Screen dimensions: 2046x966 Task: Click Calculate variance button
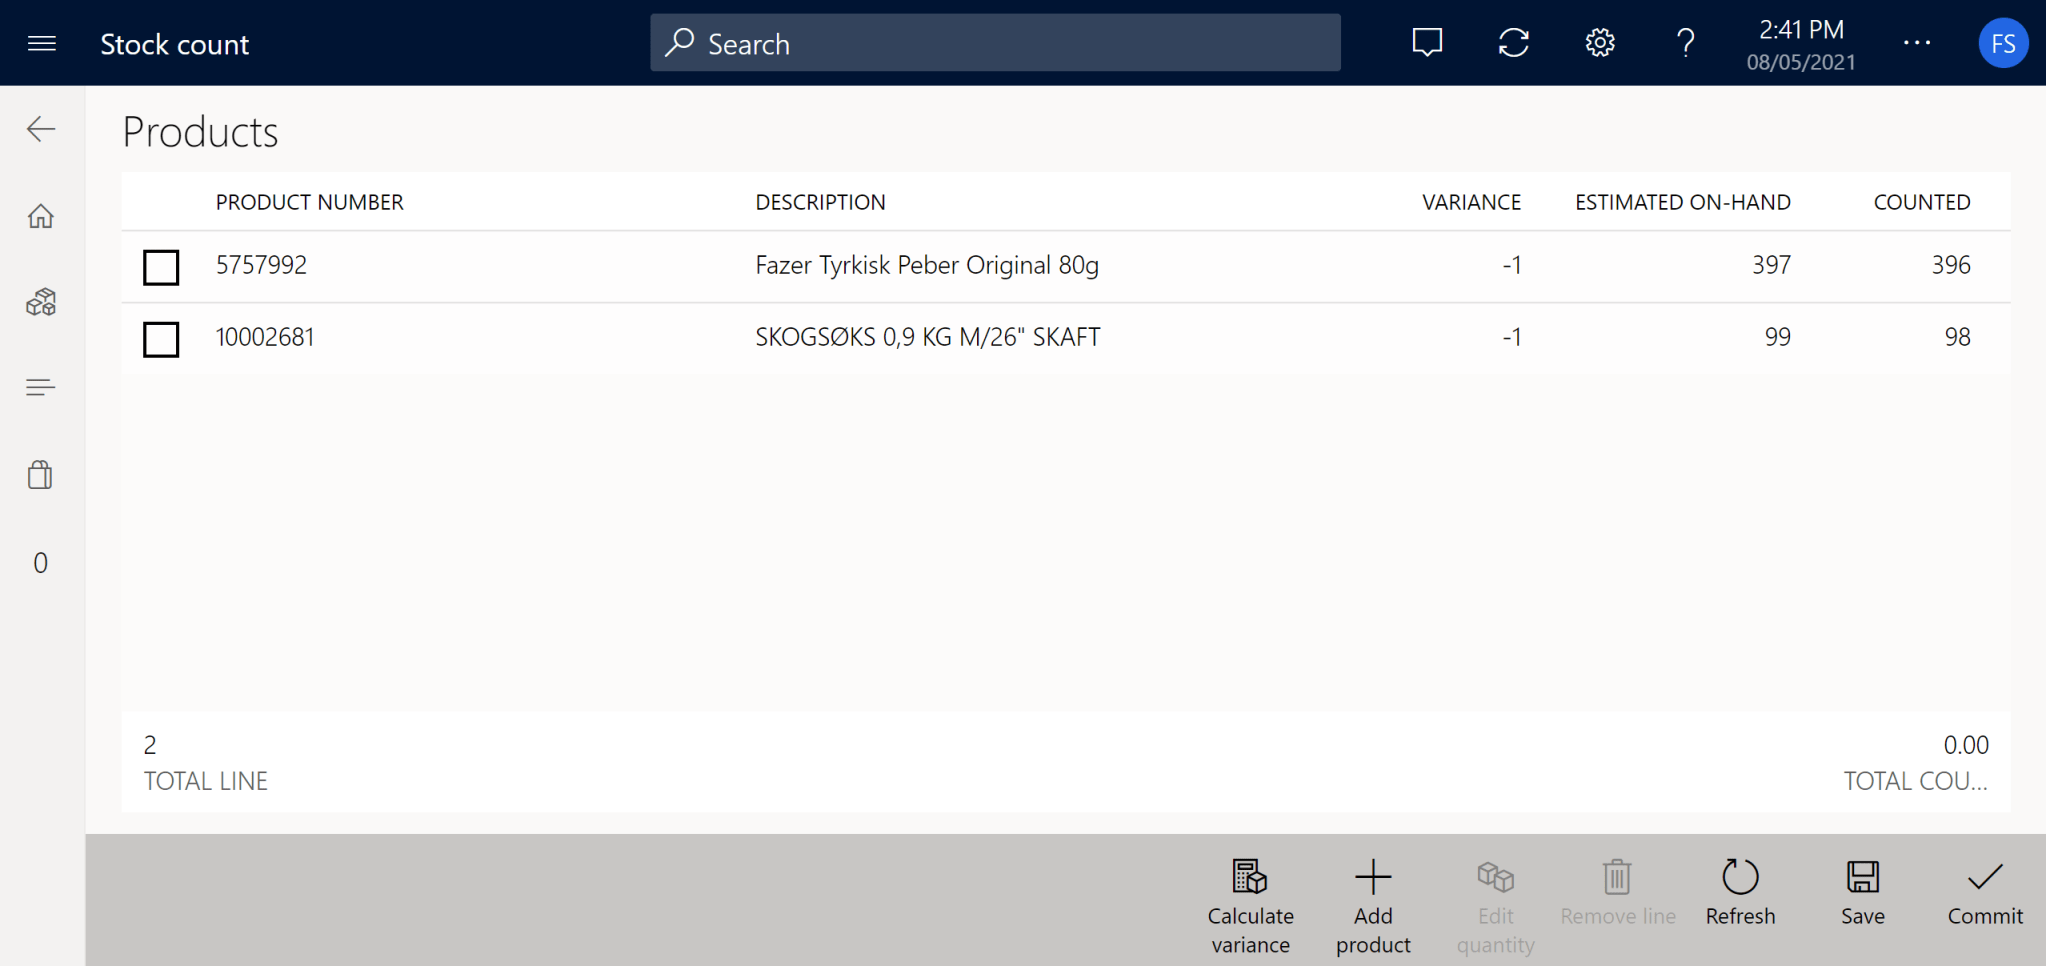point(1250,904)
